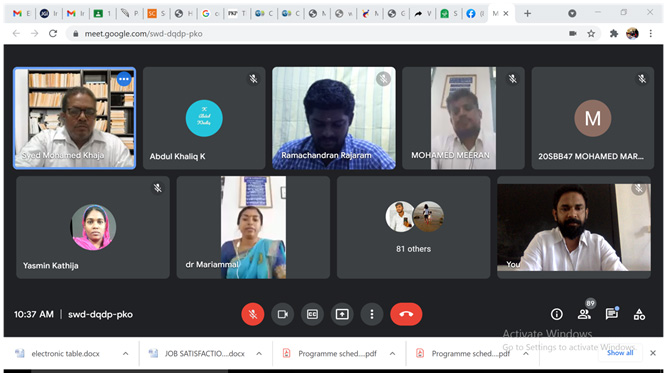Image resolution: width=667 pixels, height=373 pixels.
Task: Expand options for electronic table.docx download
Action: pos(125,353)
